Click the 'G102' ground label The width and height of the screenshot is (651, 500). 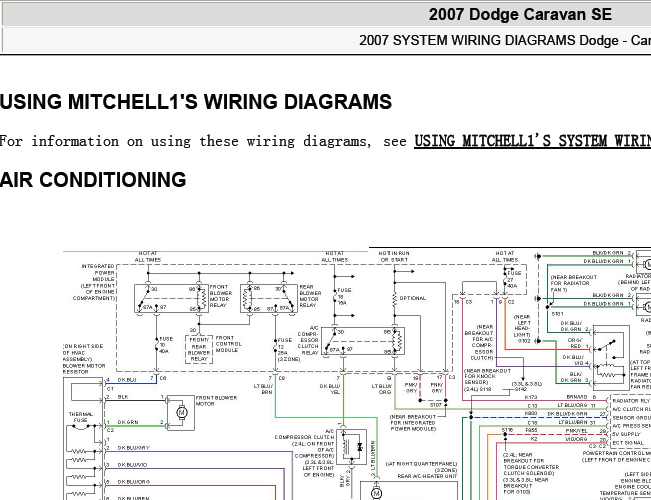(x=524, y=341)
